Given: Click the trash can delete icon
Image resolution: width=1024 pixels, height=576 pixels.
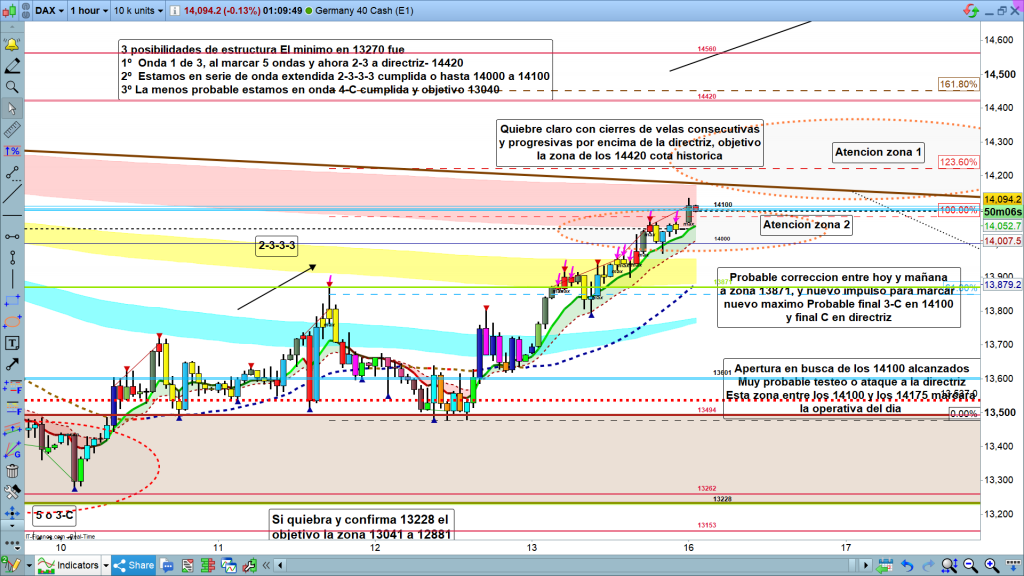Looking at the screenshot, I should pos(12,472).
